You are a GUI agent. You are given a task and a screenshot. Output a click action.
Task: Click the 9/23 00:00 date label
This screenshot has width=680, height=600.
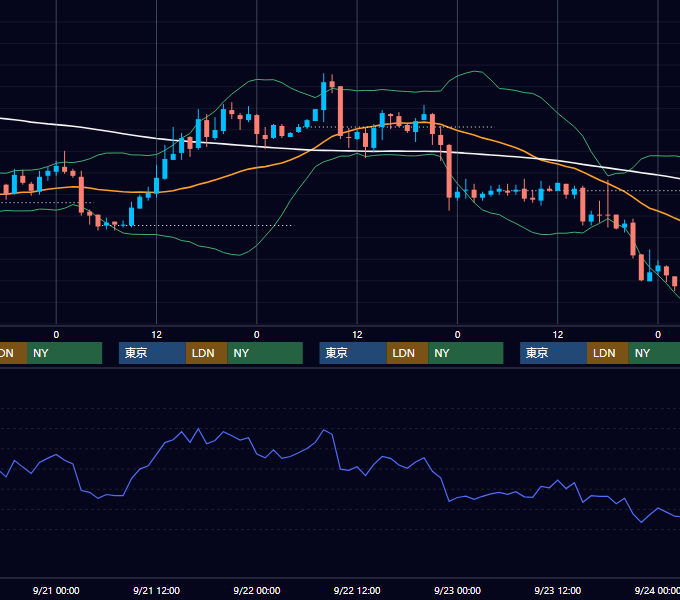(458, 590)
